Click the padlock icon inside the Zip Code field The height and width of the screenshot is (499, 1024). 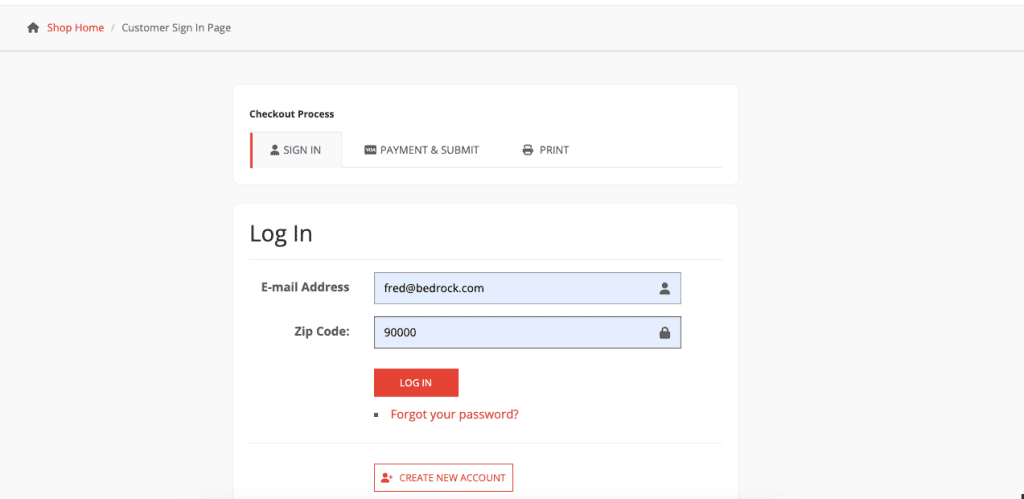coord(665,332)
